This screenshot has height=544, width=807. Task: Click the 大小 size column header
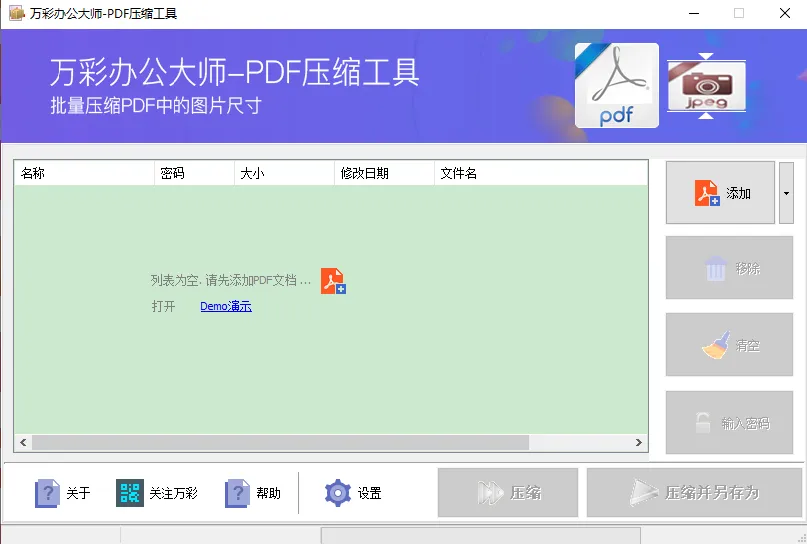click(x=285, y=173)
